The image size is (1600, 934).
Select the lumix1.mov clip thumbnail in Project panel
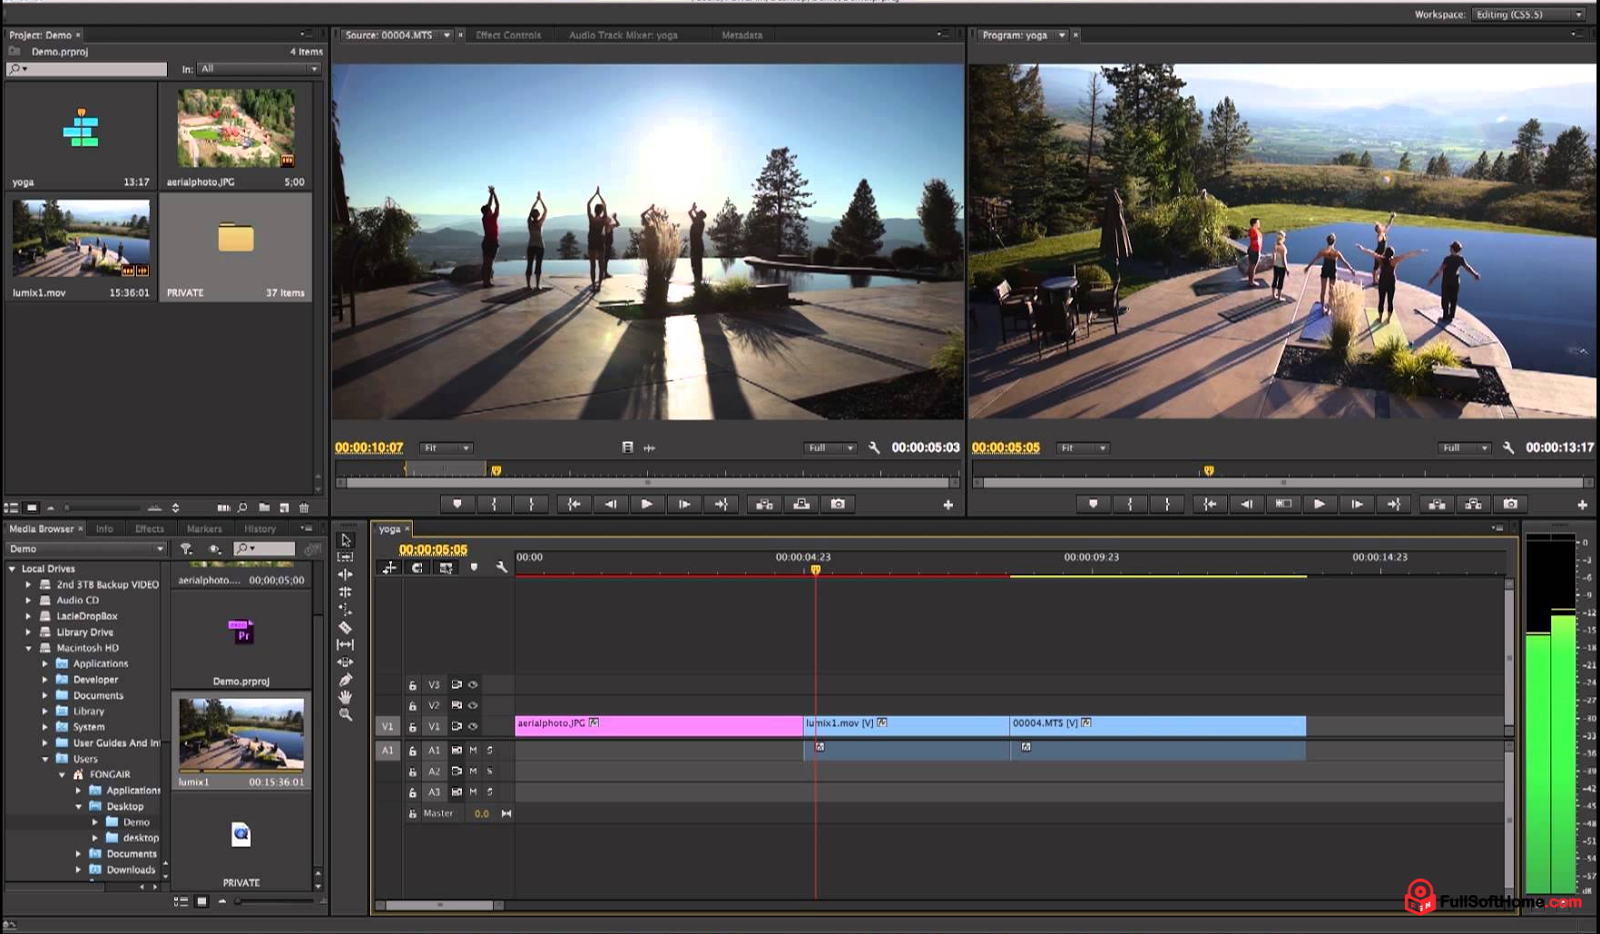pos(80,240)
